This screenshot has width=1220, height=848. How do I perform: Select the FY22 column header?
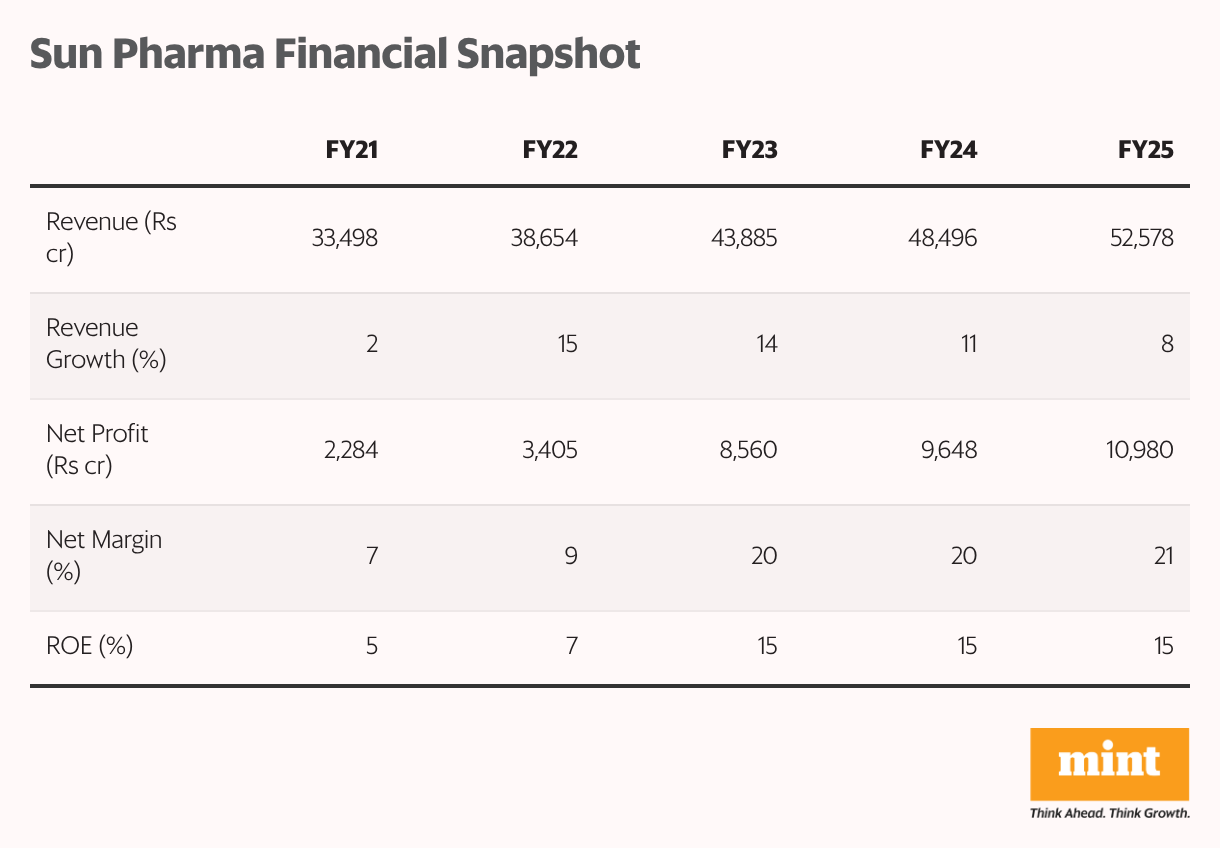coord(550,150)
